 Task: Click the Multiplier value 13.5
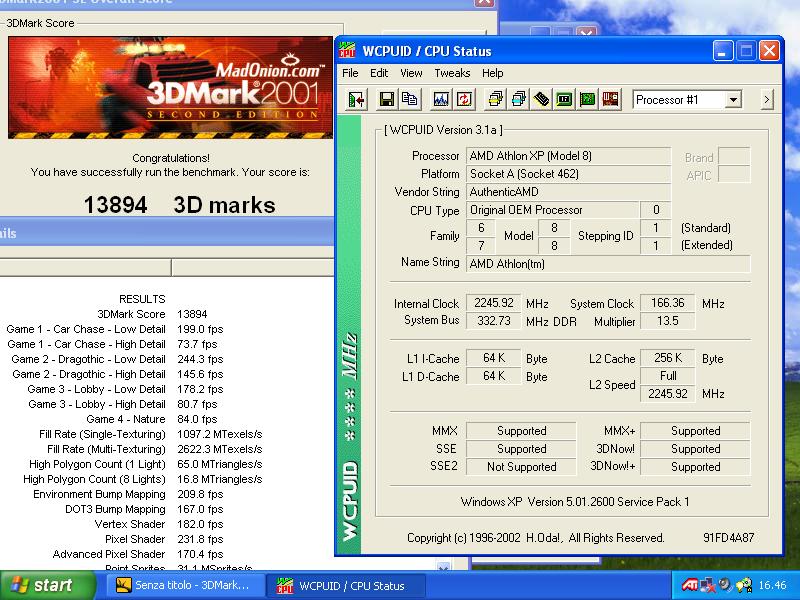pos(667,321)
